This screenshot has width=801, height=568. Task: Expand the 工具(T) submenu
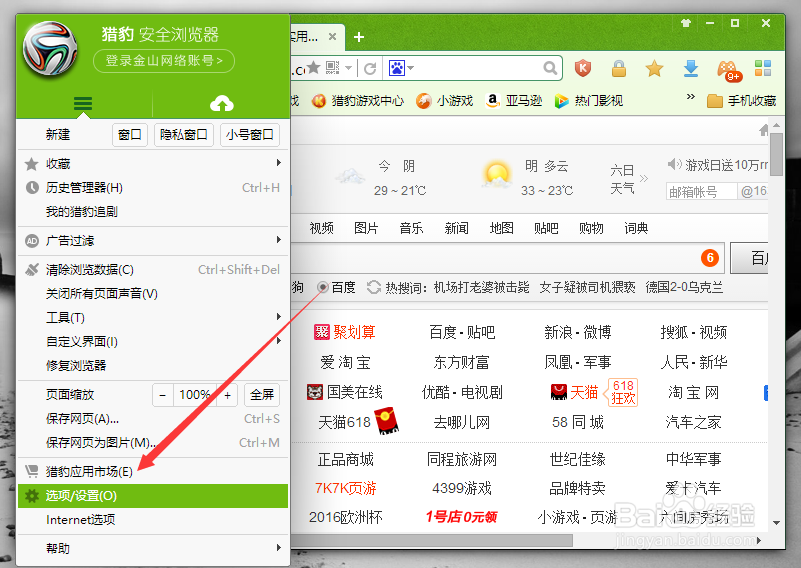point(278,317)
